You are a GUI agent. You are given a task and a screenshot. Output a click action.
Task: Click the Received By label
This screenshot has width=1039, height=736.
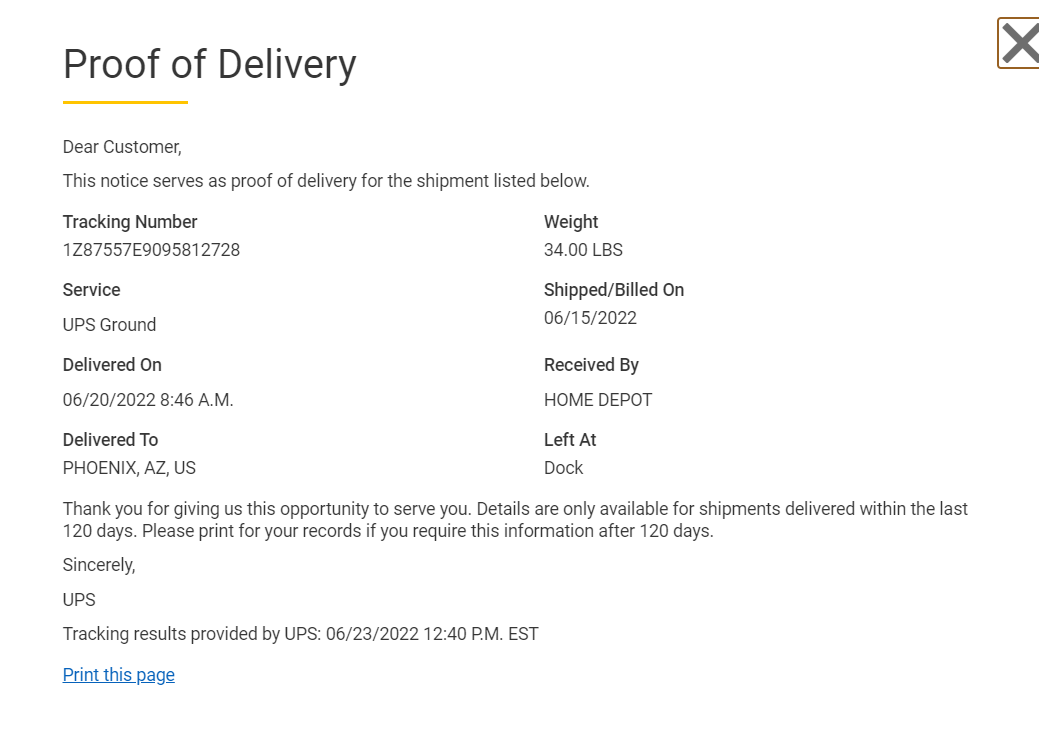(591, 365)
